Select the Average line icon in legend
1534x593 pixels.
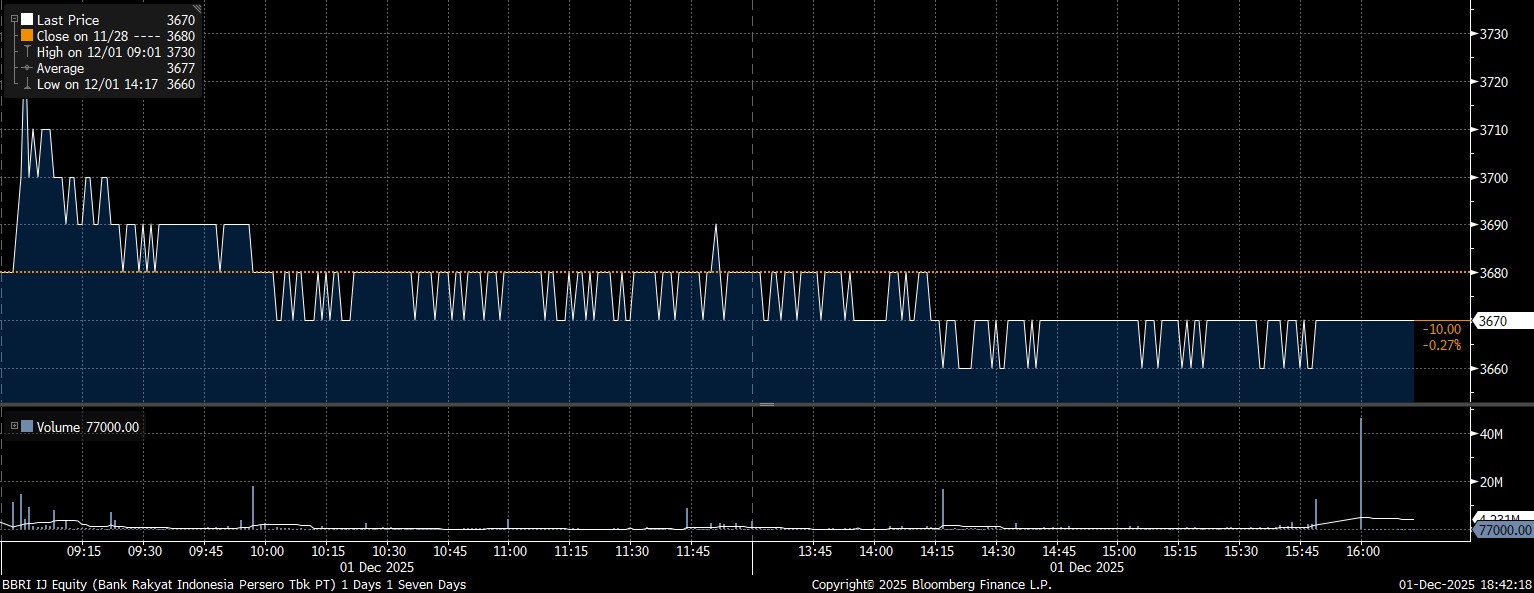click(x=27, y=68)
